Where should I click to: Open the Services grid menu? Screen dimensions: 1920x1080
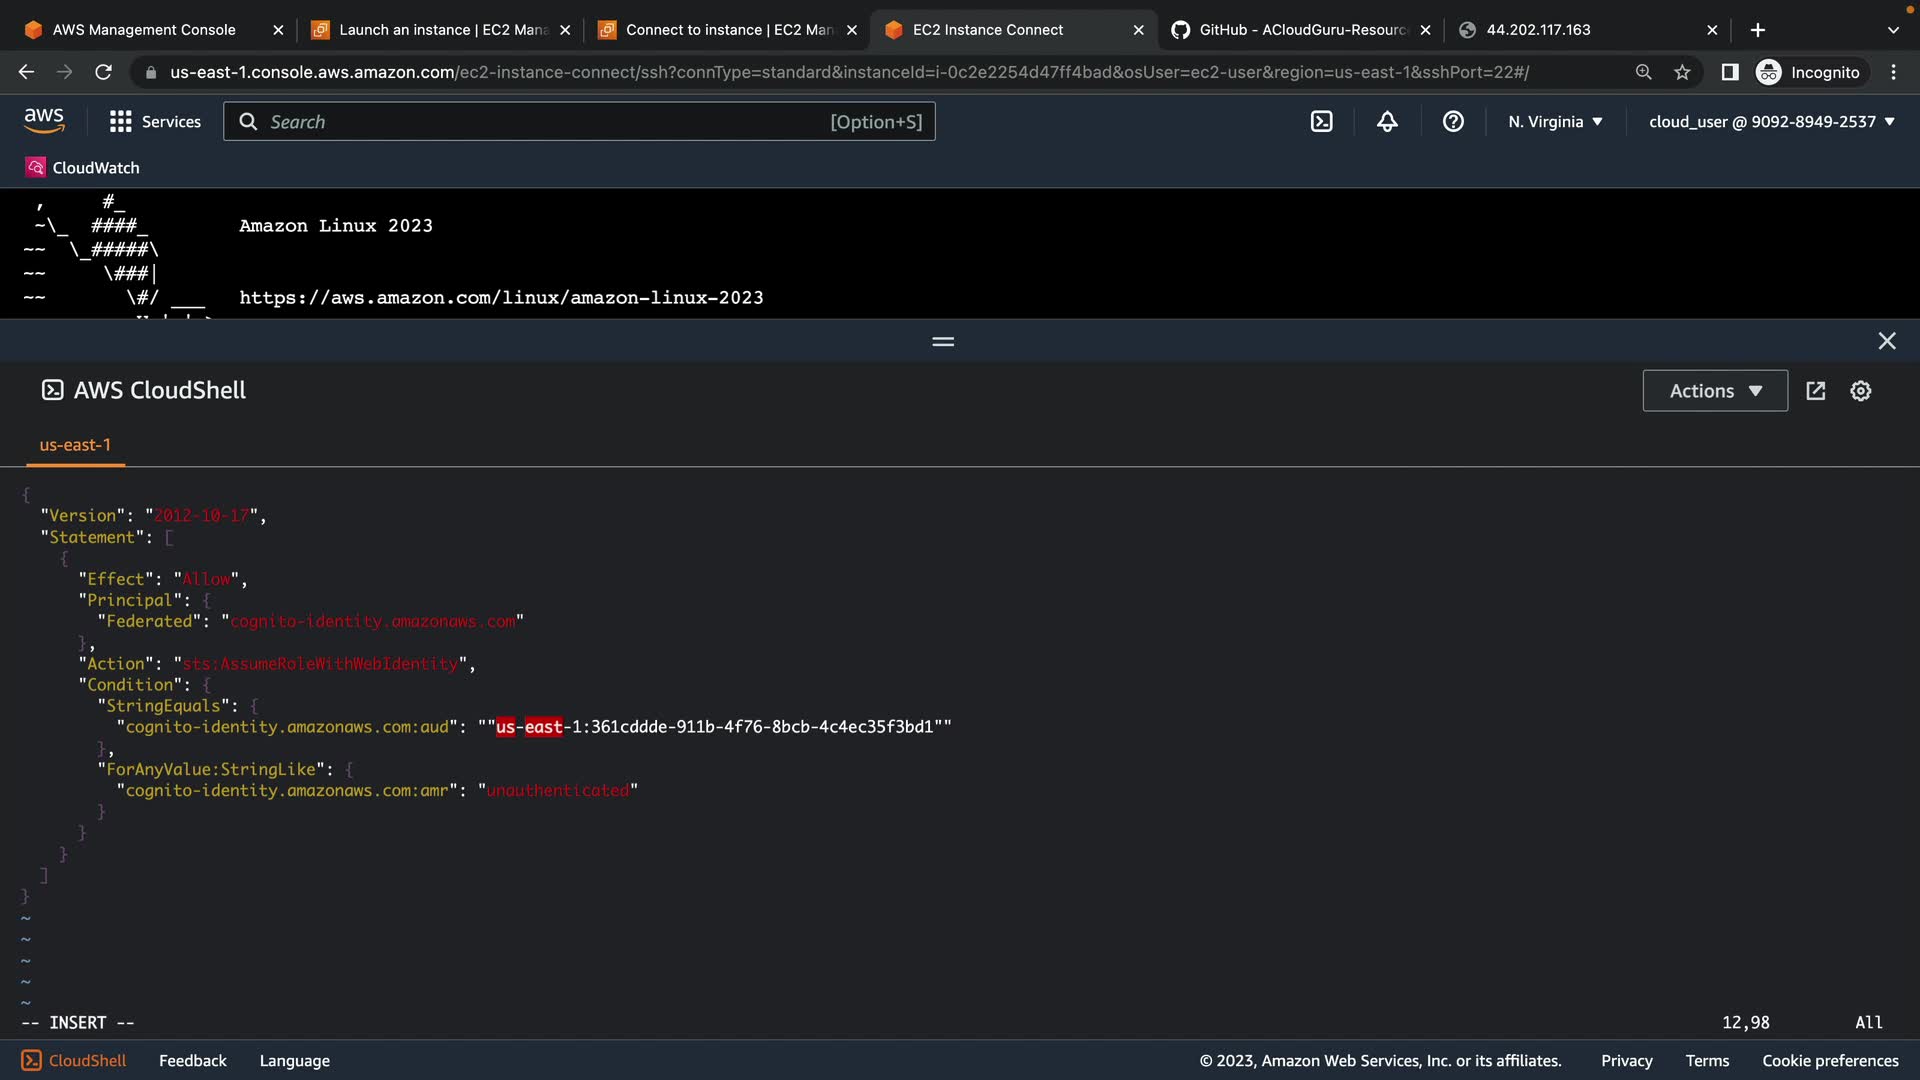[x=155, y=122]
